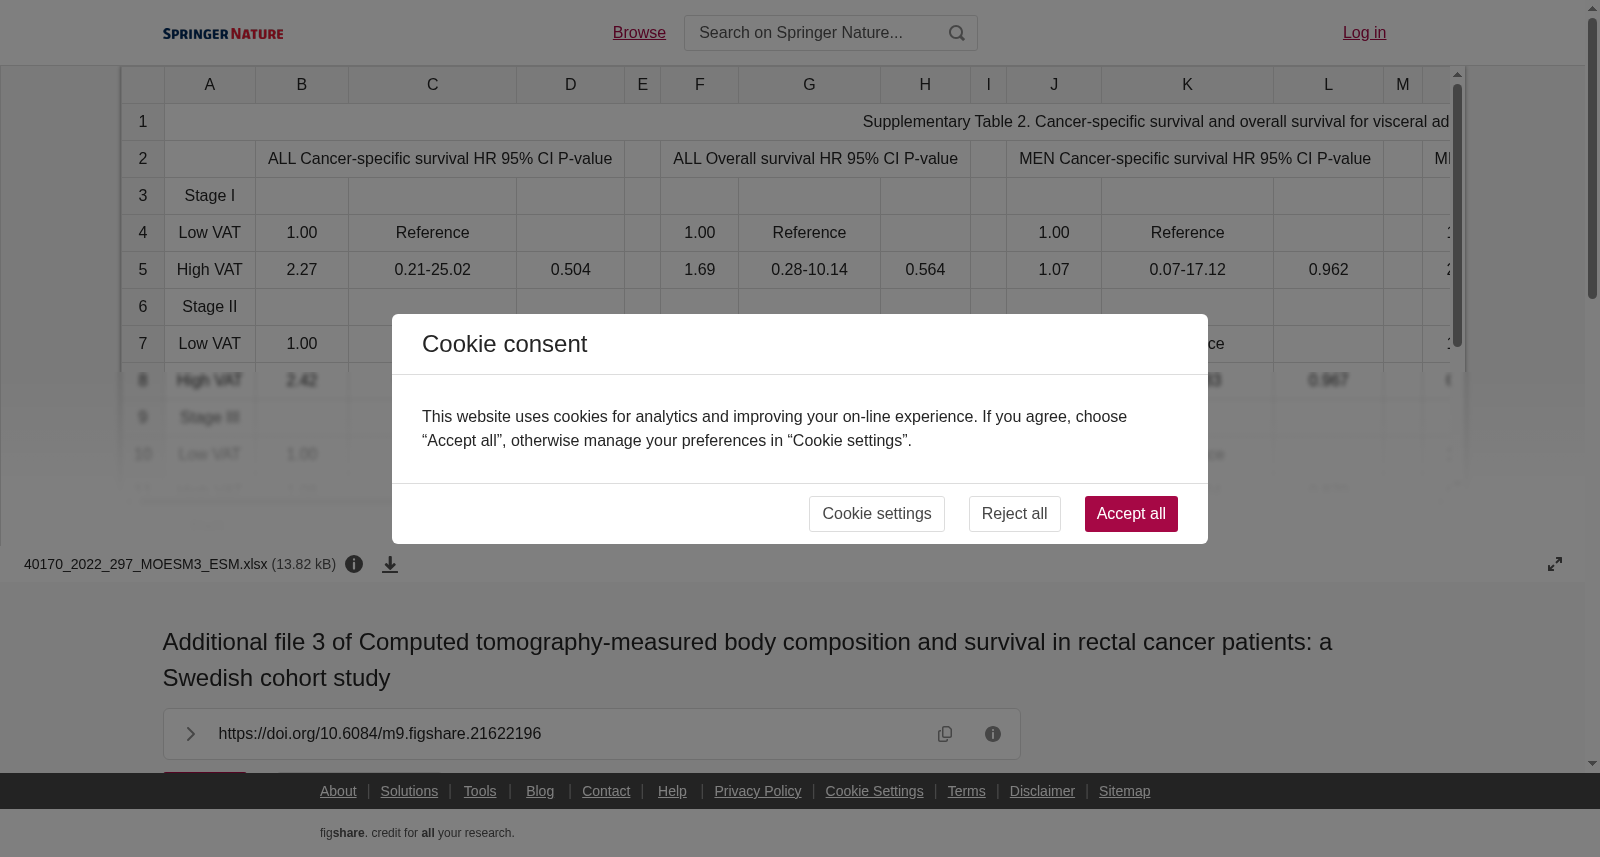
Task: Click the Reject all button
Action: tap(1014, 514)
